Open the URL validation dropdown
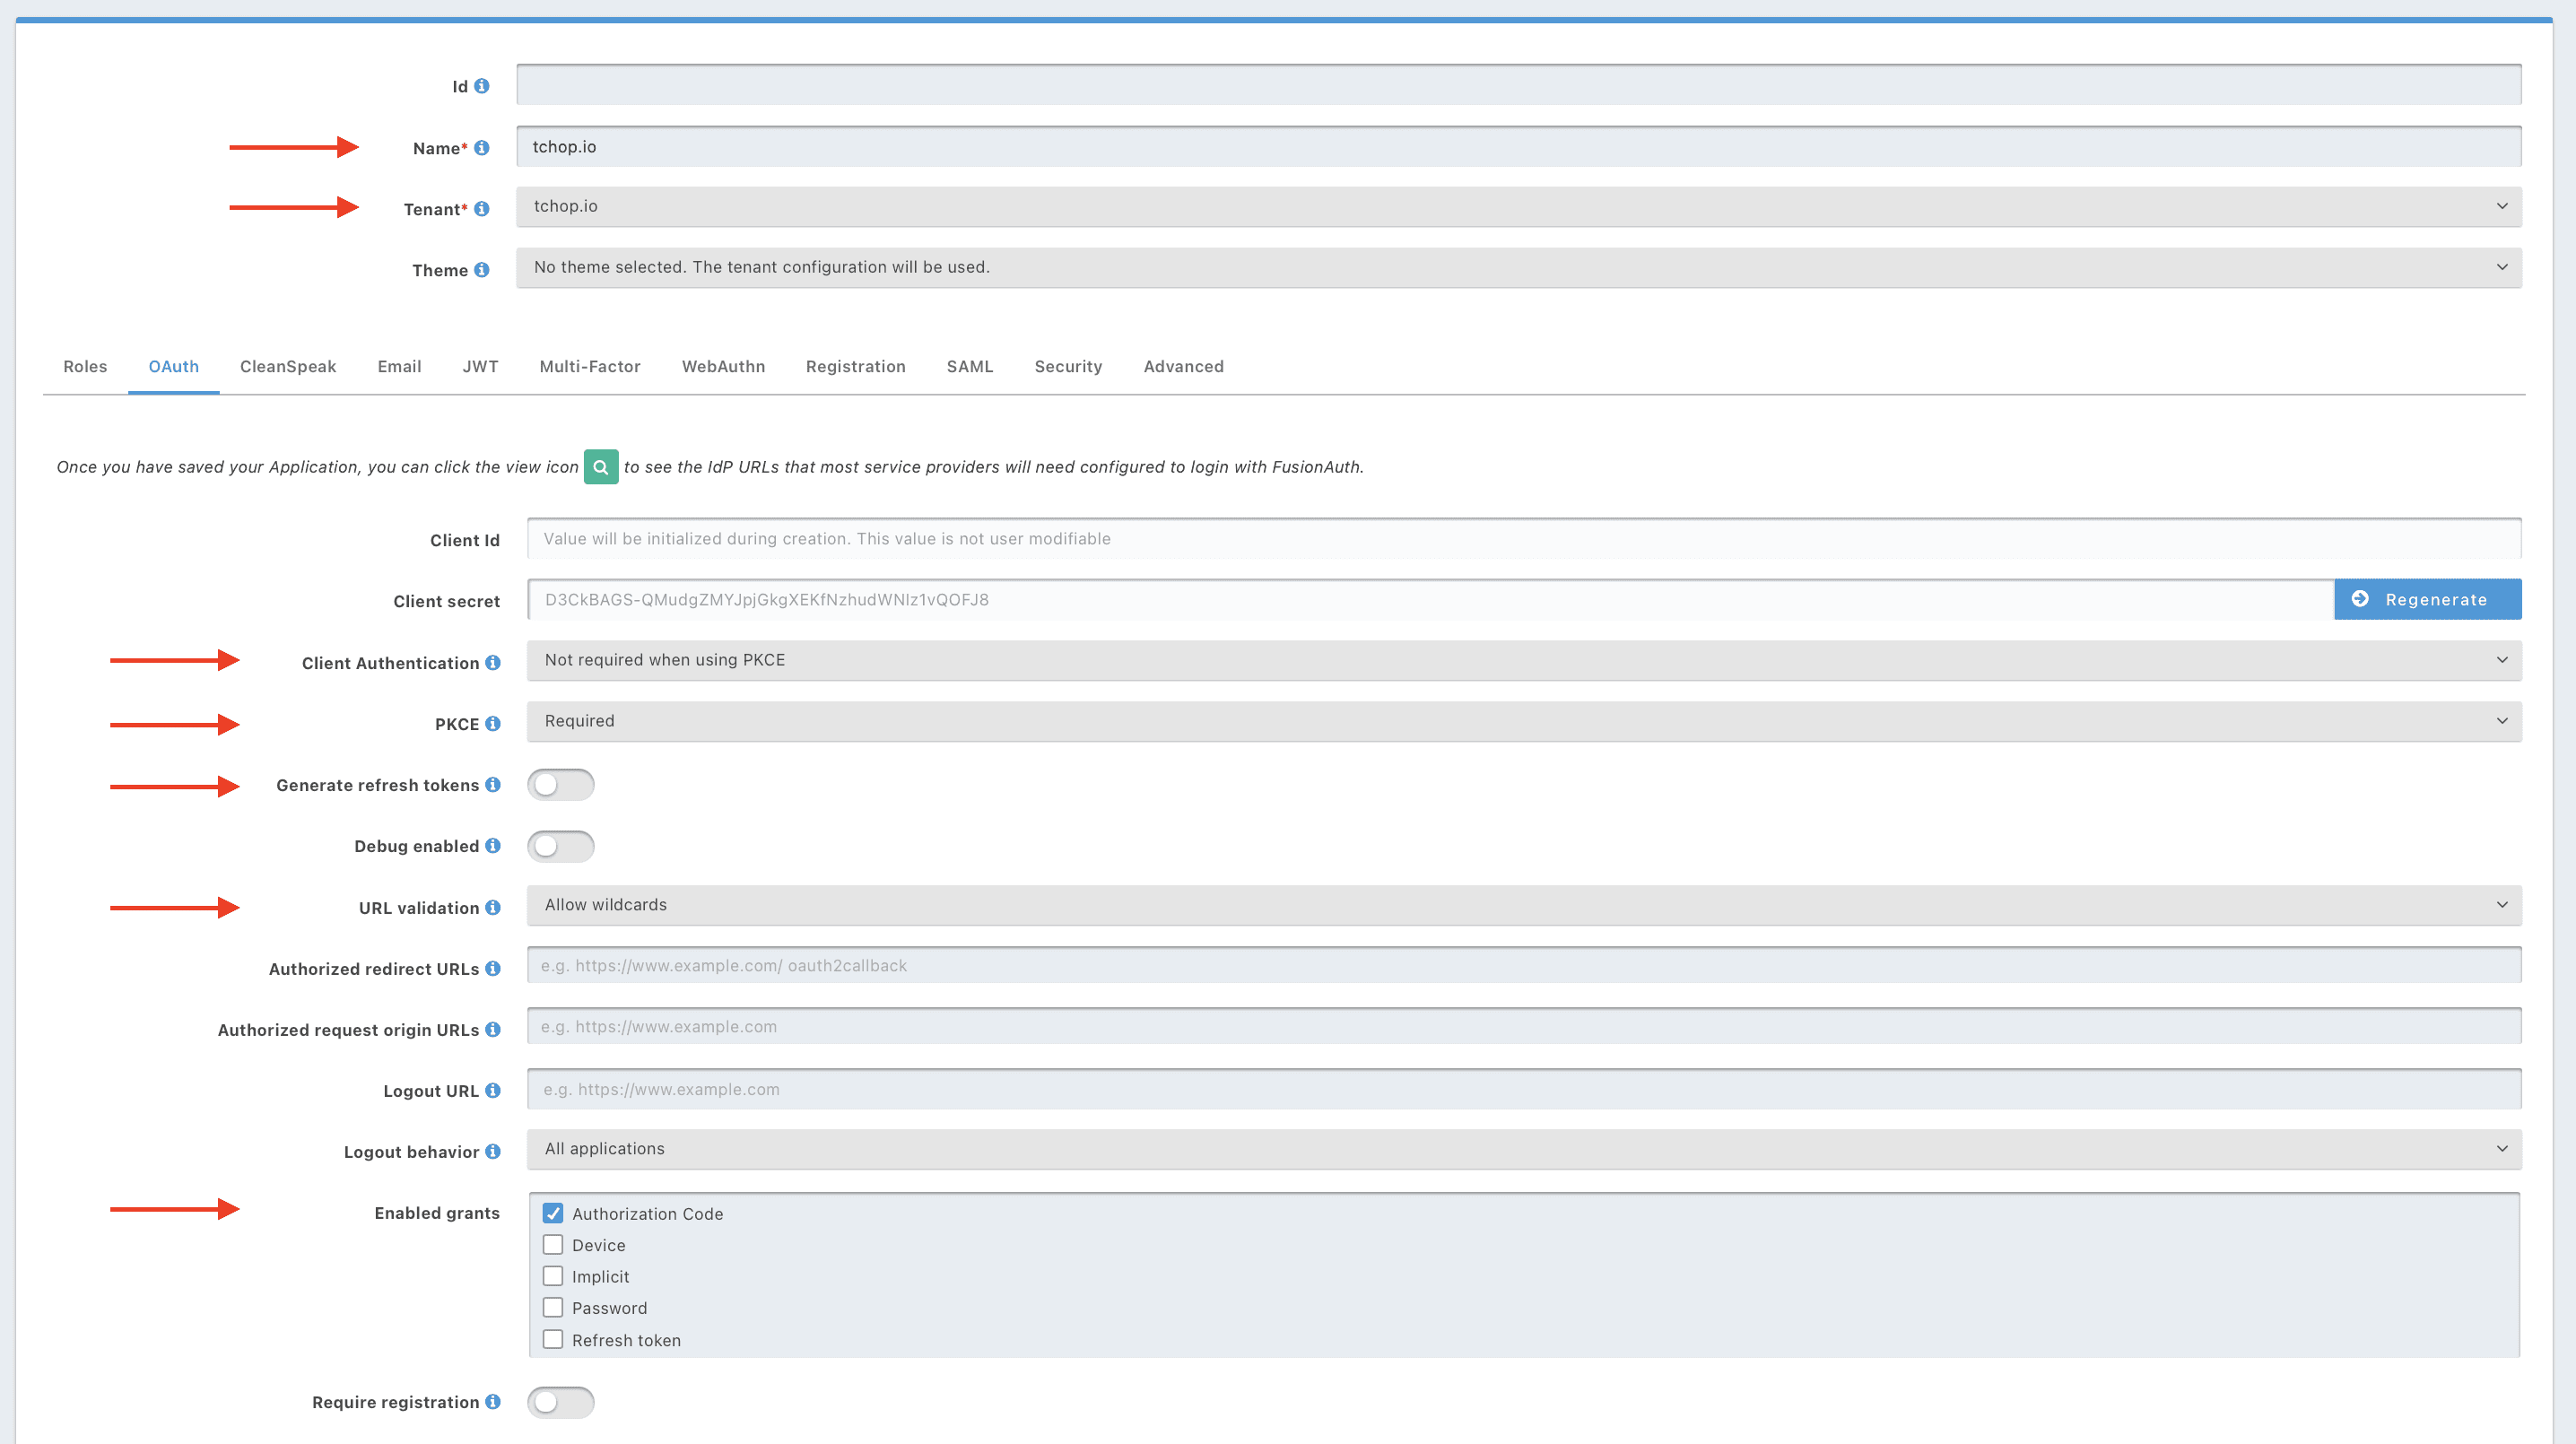 click(x=1524, y=906)
